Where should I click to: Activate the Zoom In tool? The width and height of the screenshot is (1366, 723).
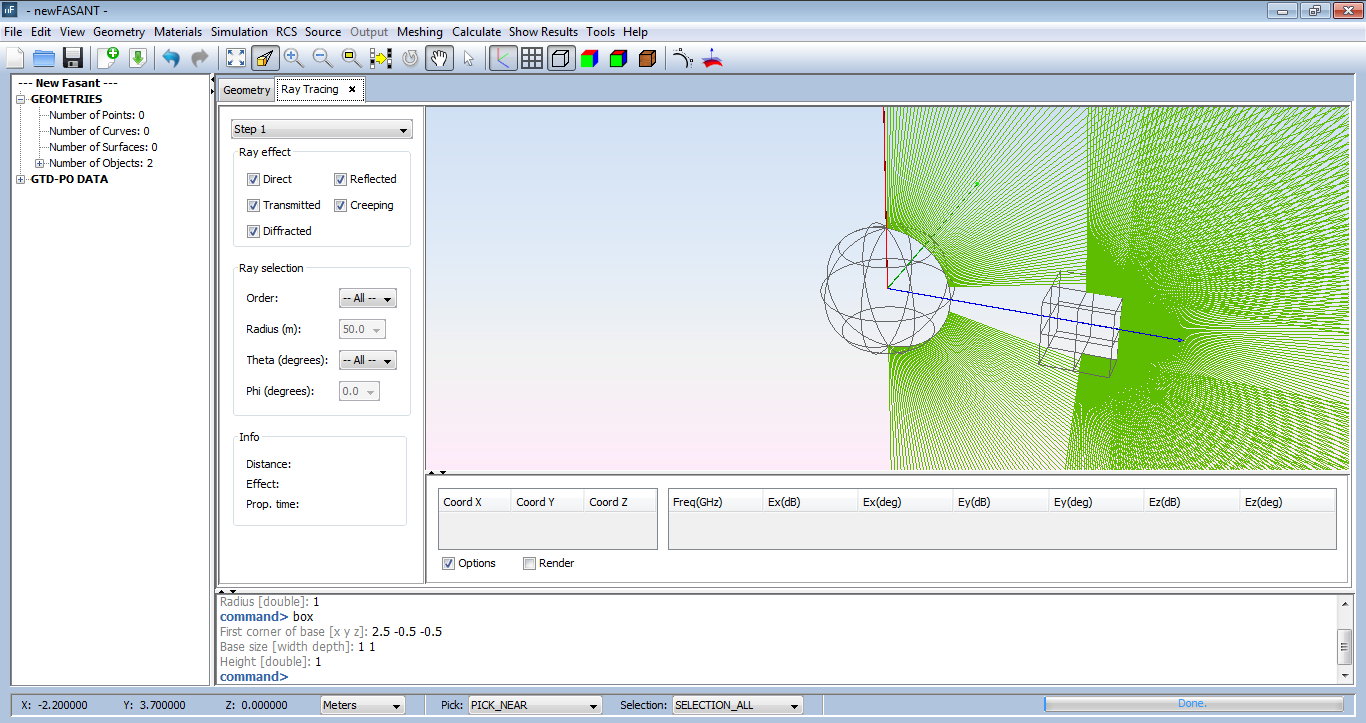[293, 58]
